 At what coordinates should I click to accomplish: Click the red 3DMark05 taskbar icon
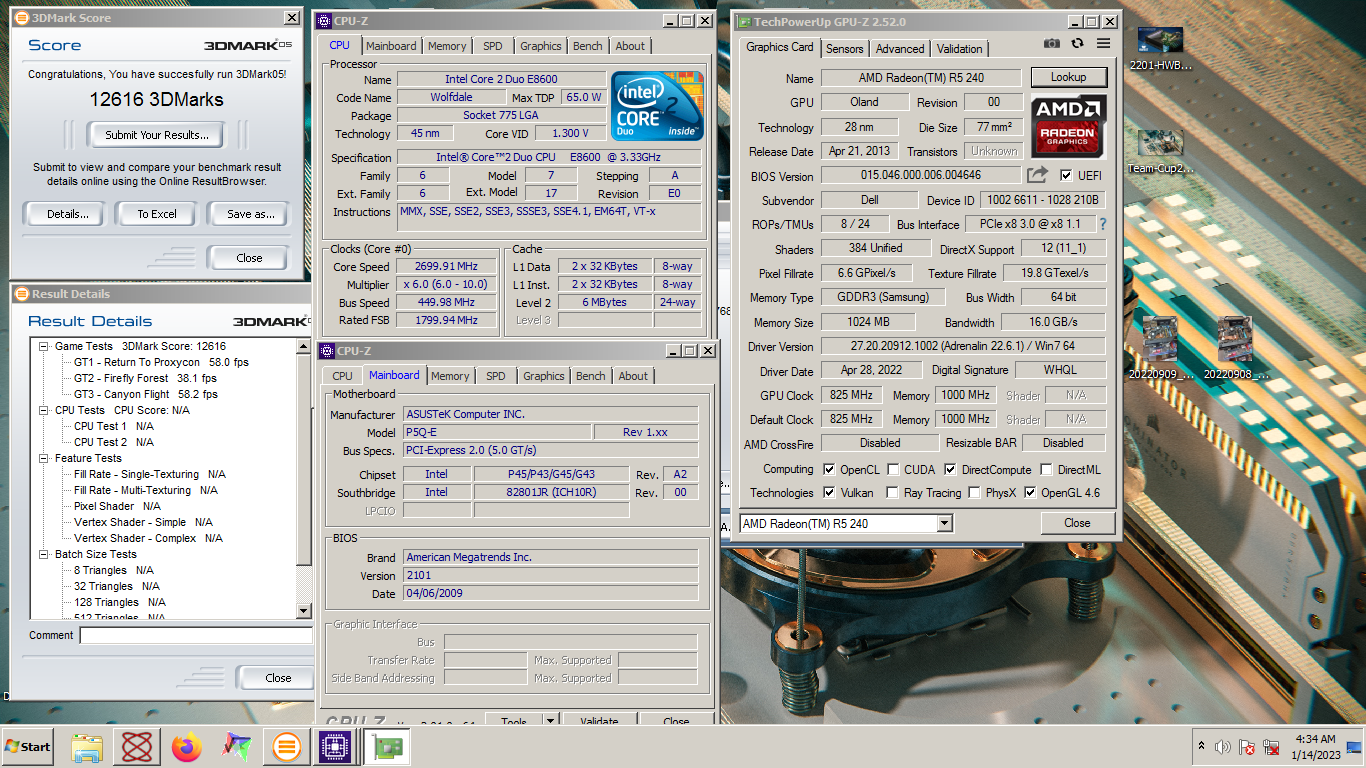[137, 747]
